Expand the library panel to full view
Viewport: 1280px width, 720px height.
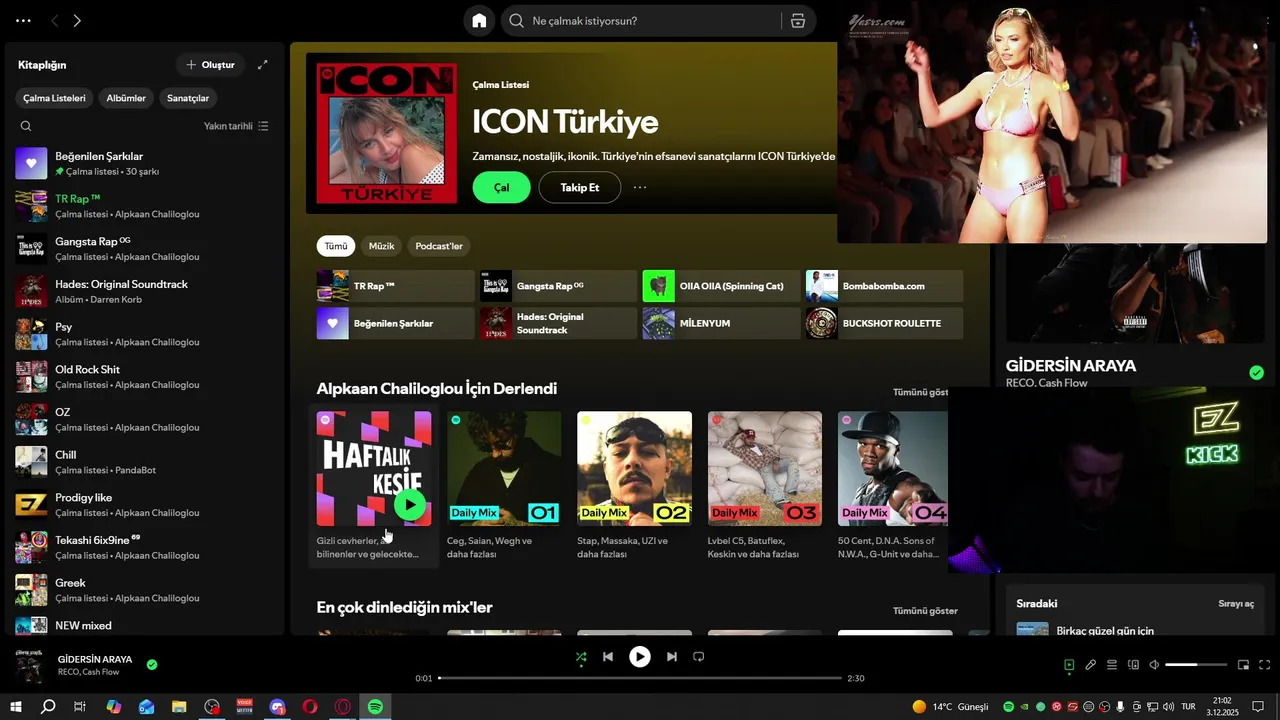[x=263, y=65]
